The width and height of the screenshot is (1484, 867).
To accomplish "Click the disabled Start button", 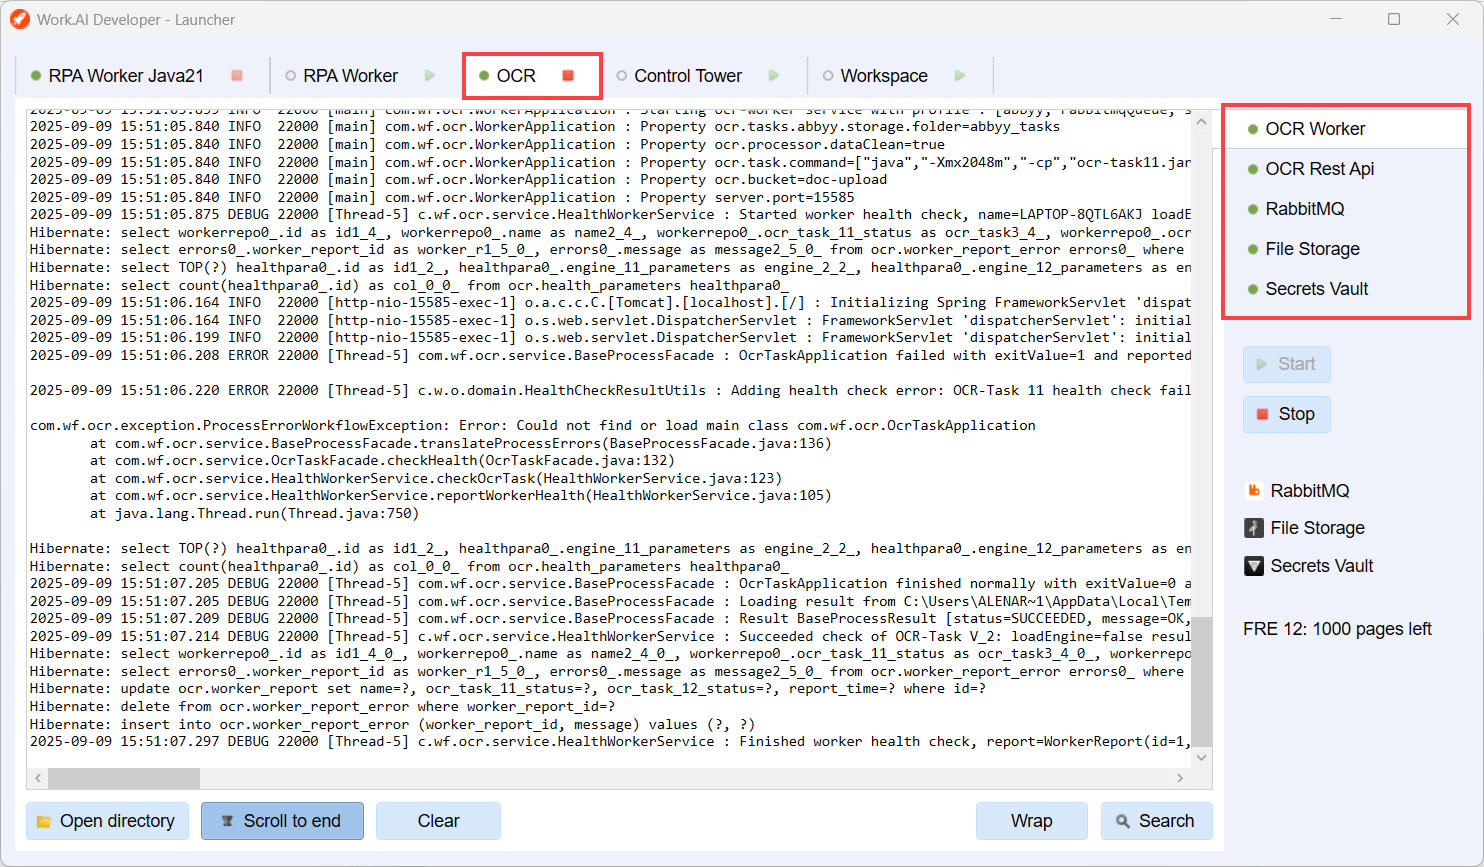I will click(1286, 364).
